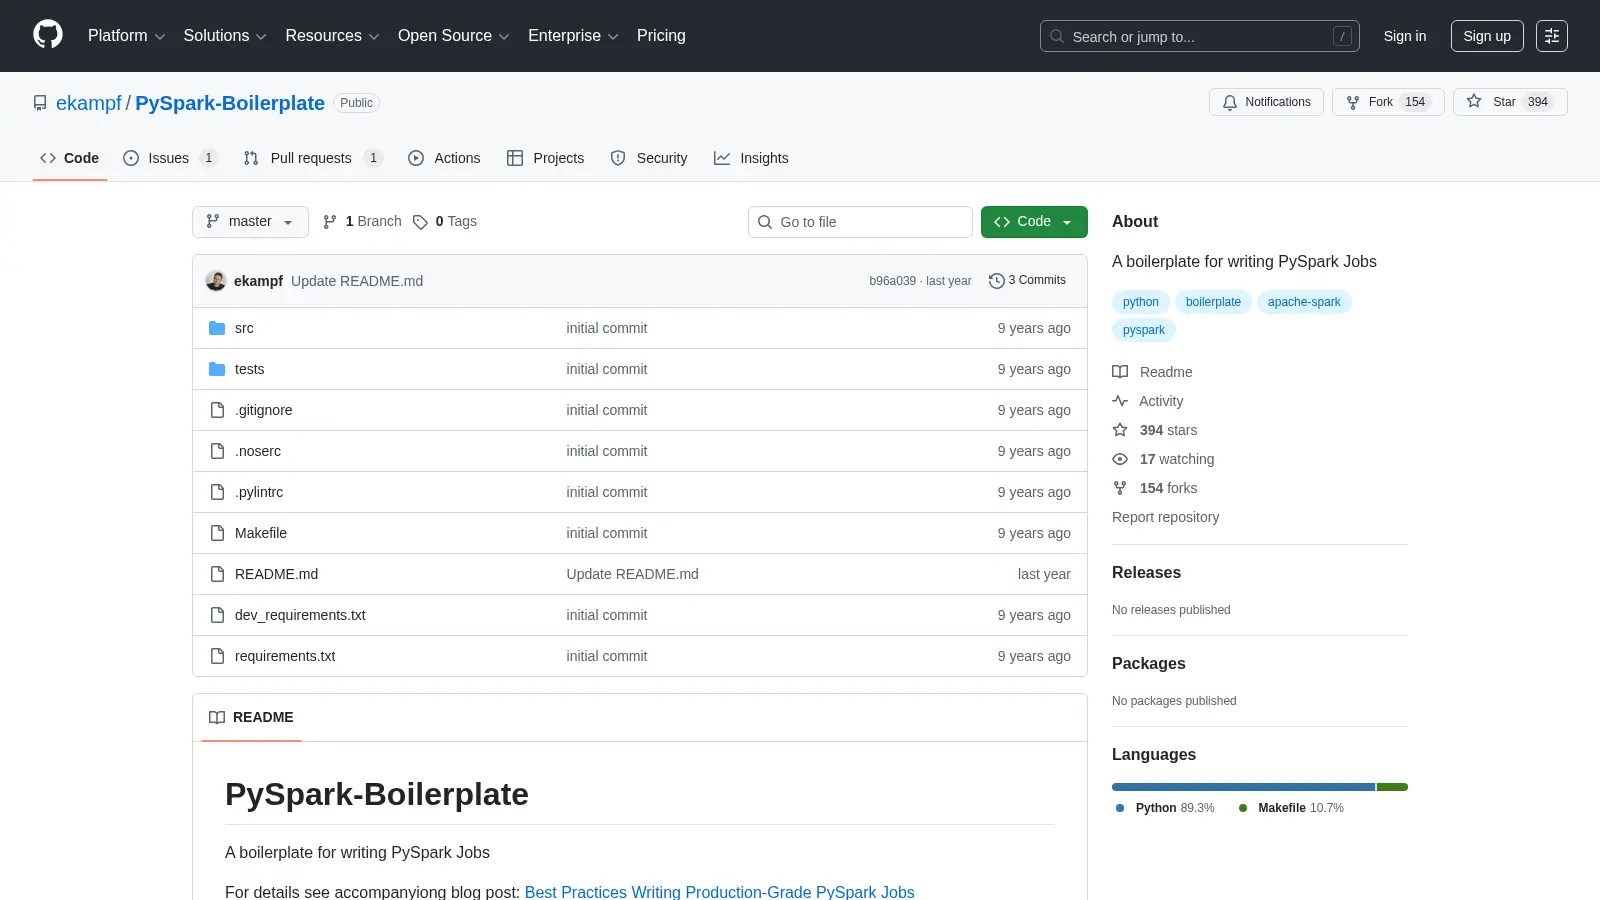
Task: Expand the Platform menu
Action: (126, 36)
